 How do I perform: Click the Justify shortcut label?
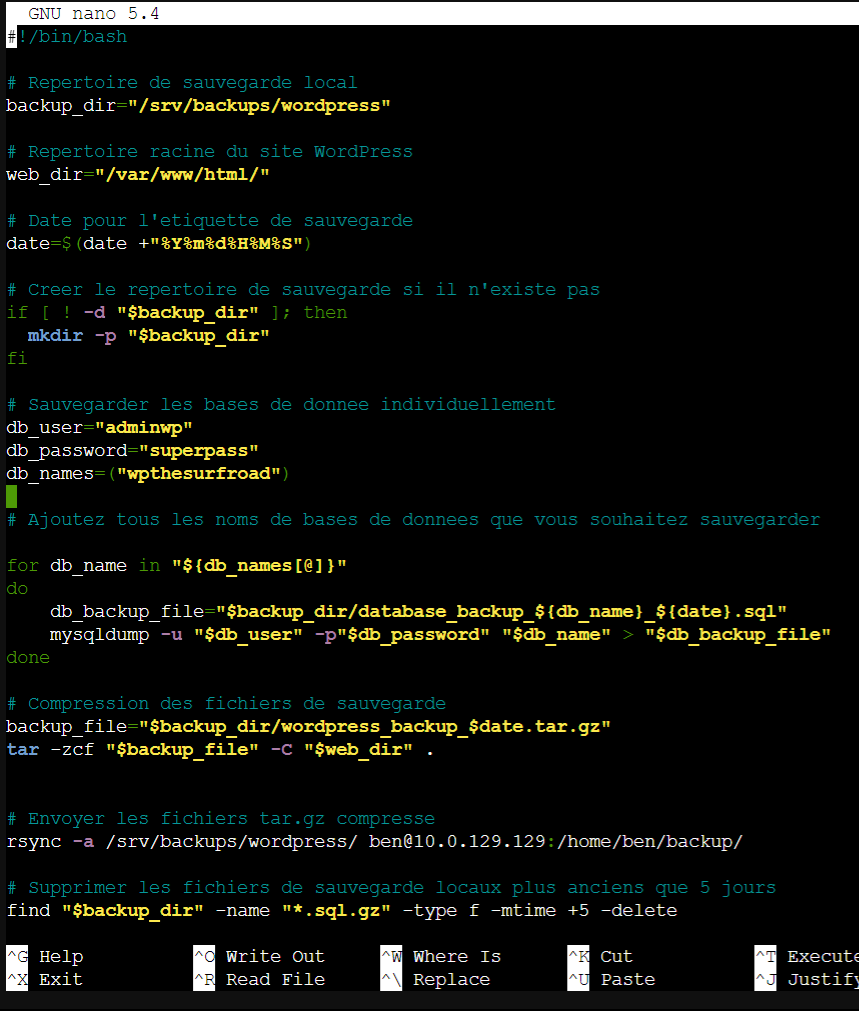(x=821, y=980)
